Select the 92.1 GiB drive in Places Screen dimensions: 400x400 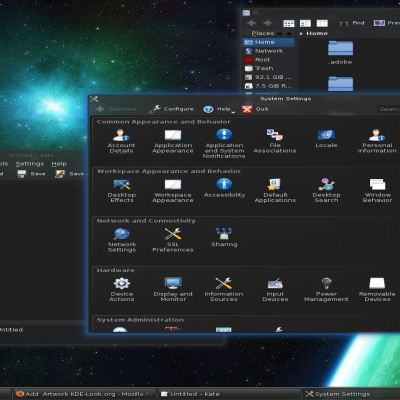pyautogui.click(x=268, y=77)
